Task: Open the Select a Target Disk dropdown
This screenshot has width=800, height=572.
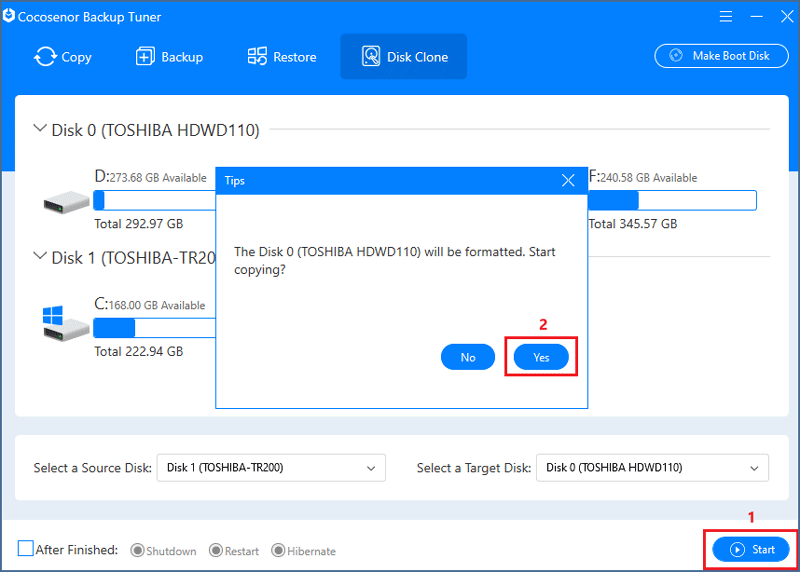Action: click(x=652, y=468)
